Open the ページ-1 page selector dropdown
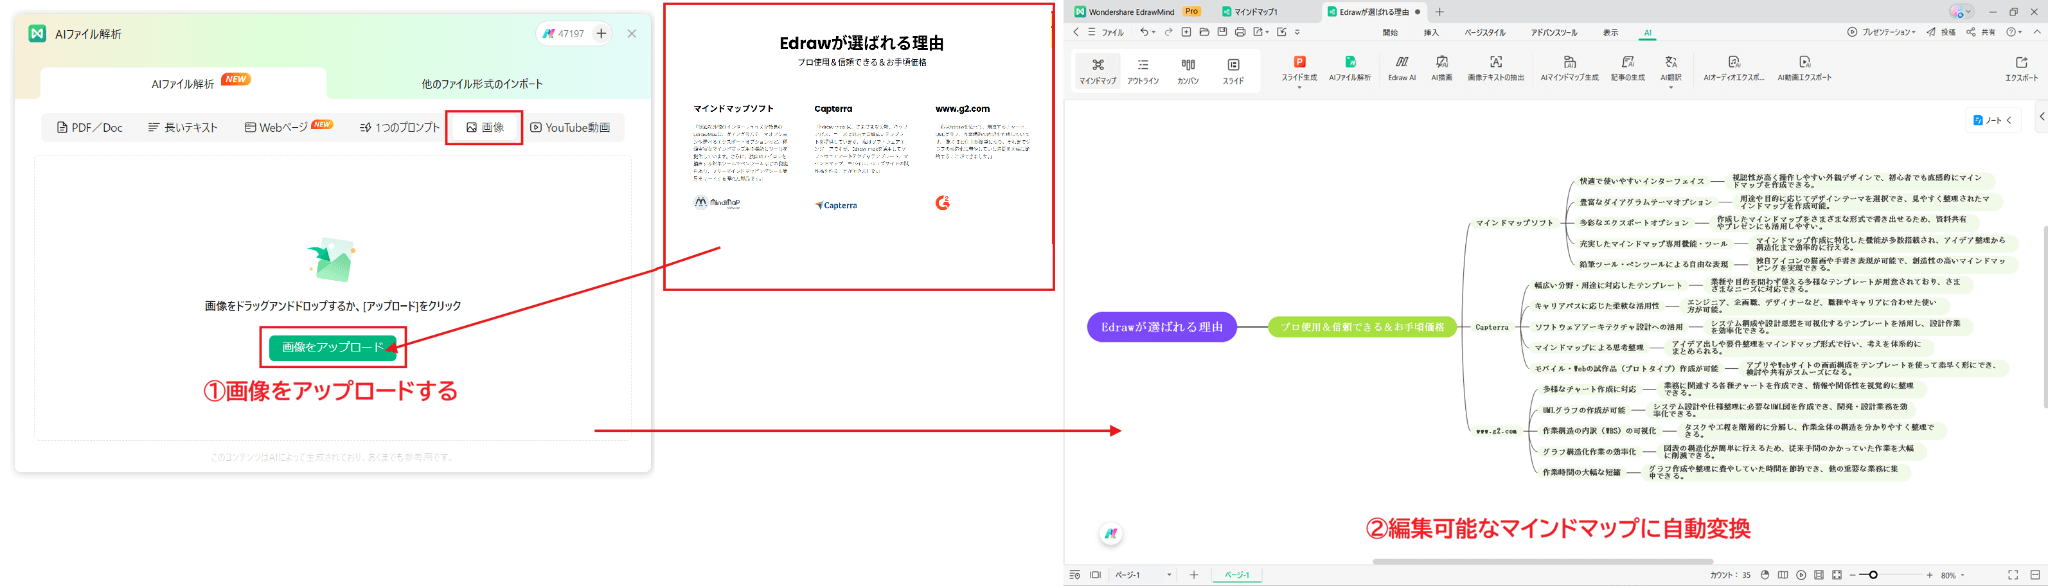Viewport: 2048px width, 586px height. tap(1168, 575)
